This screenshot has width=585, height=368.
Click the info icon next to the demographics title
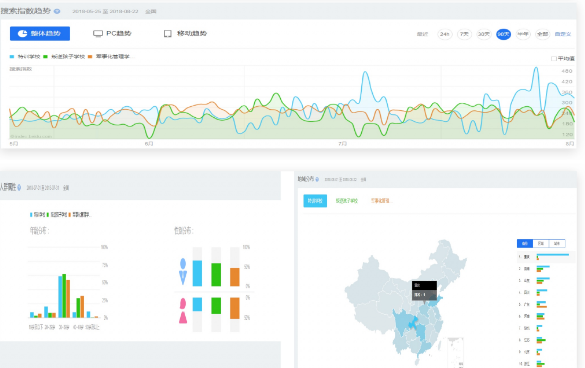tap(19, 187)
